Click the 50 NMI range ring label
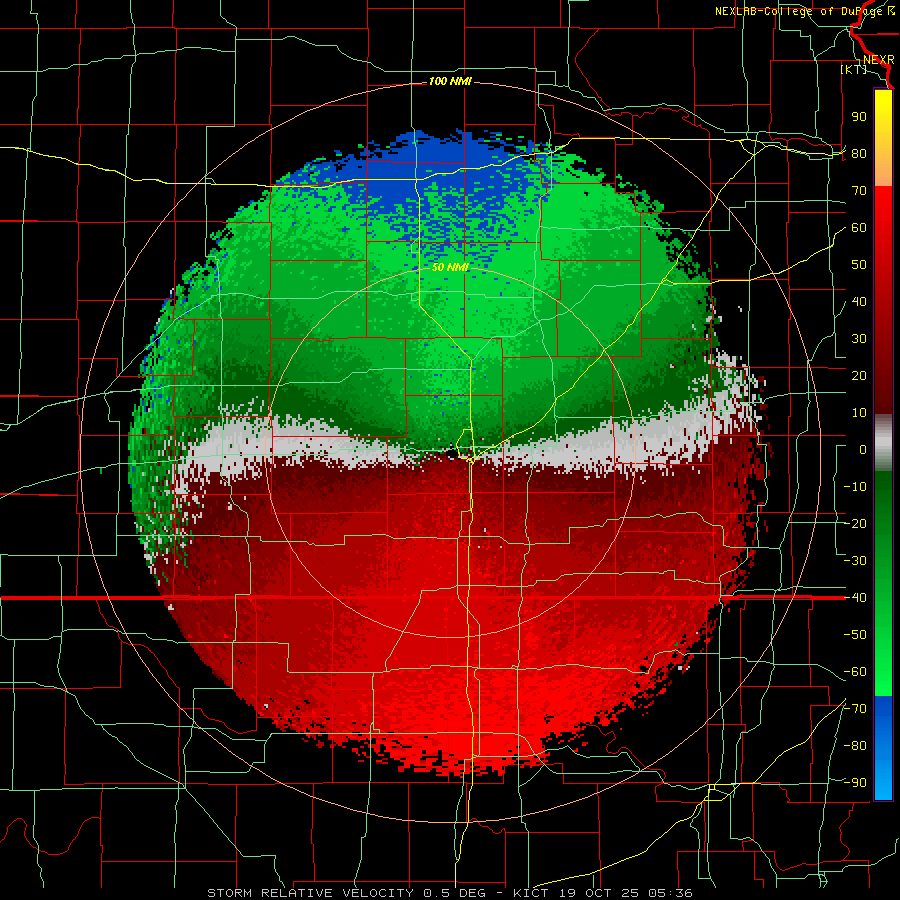 (x=450, y=267)
